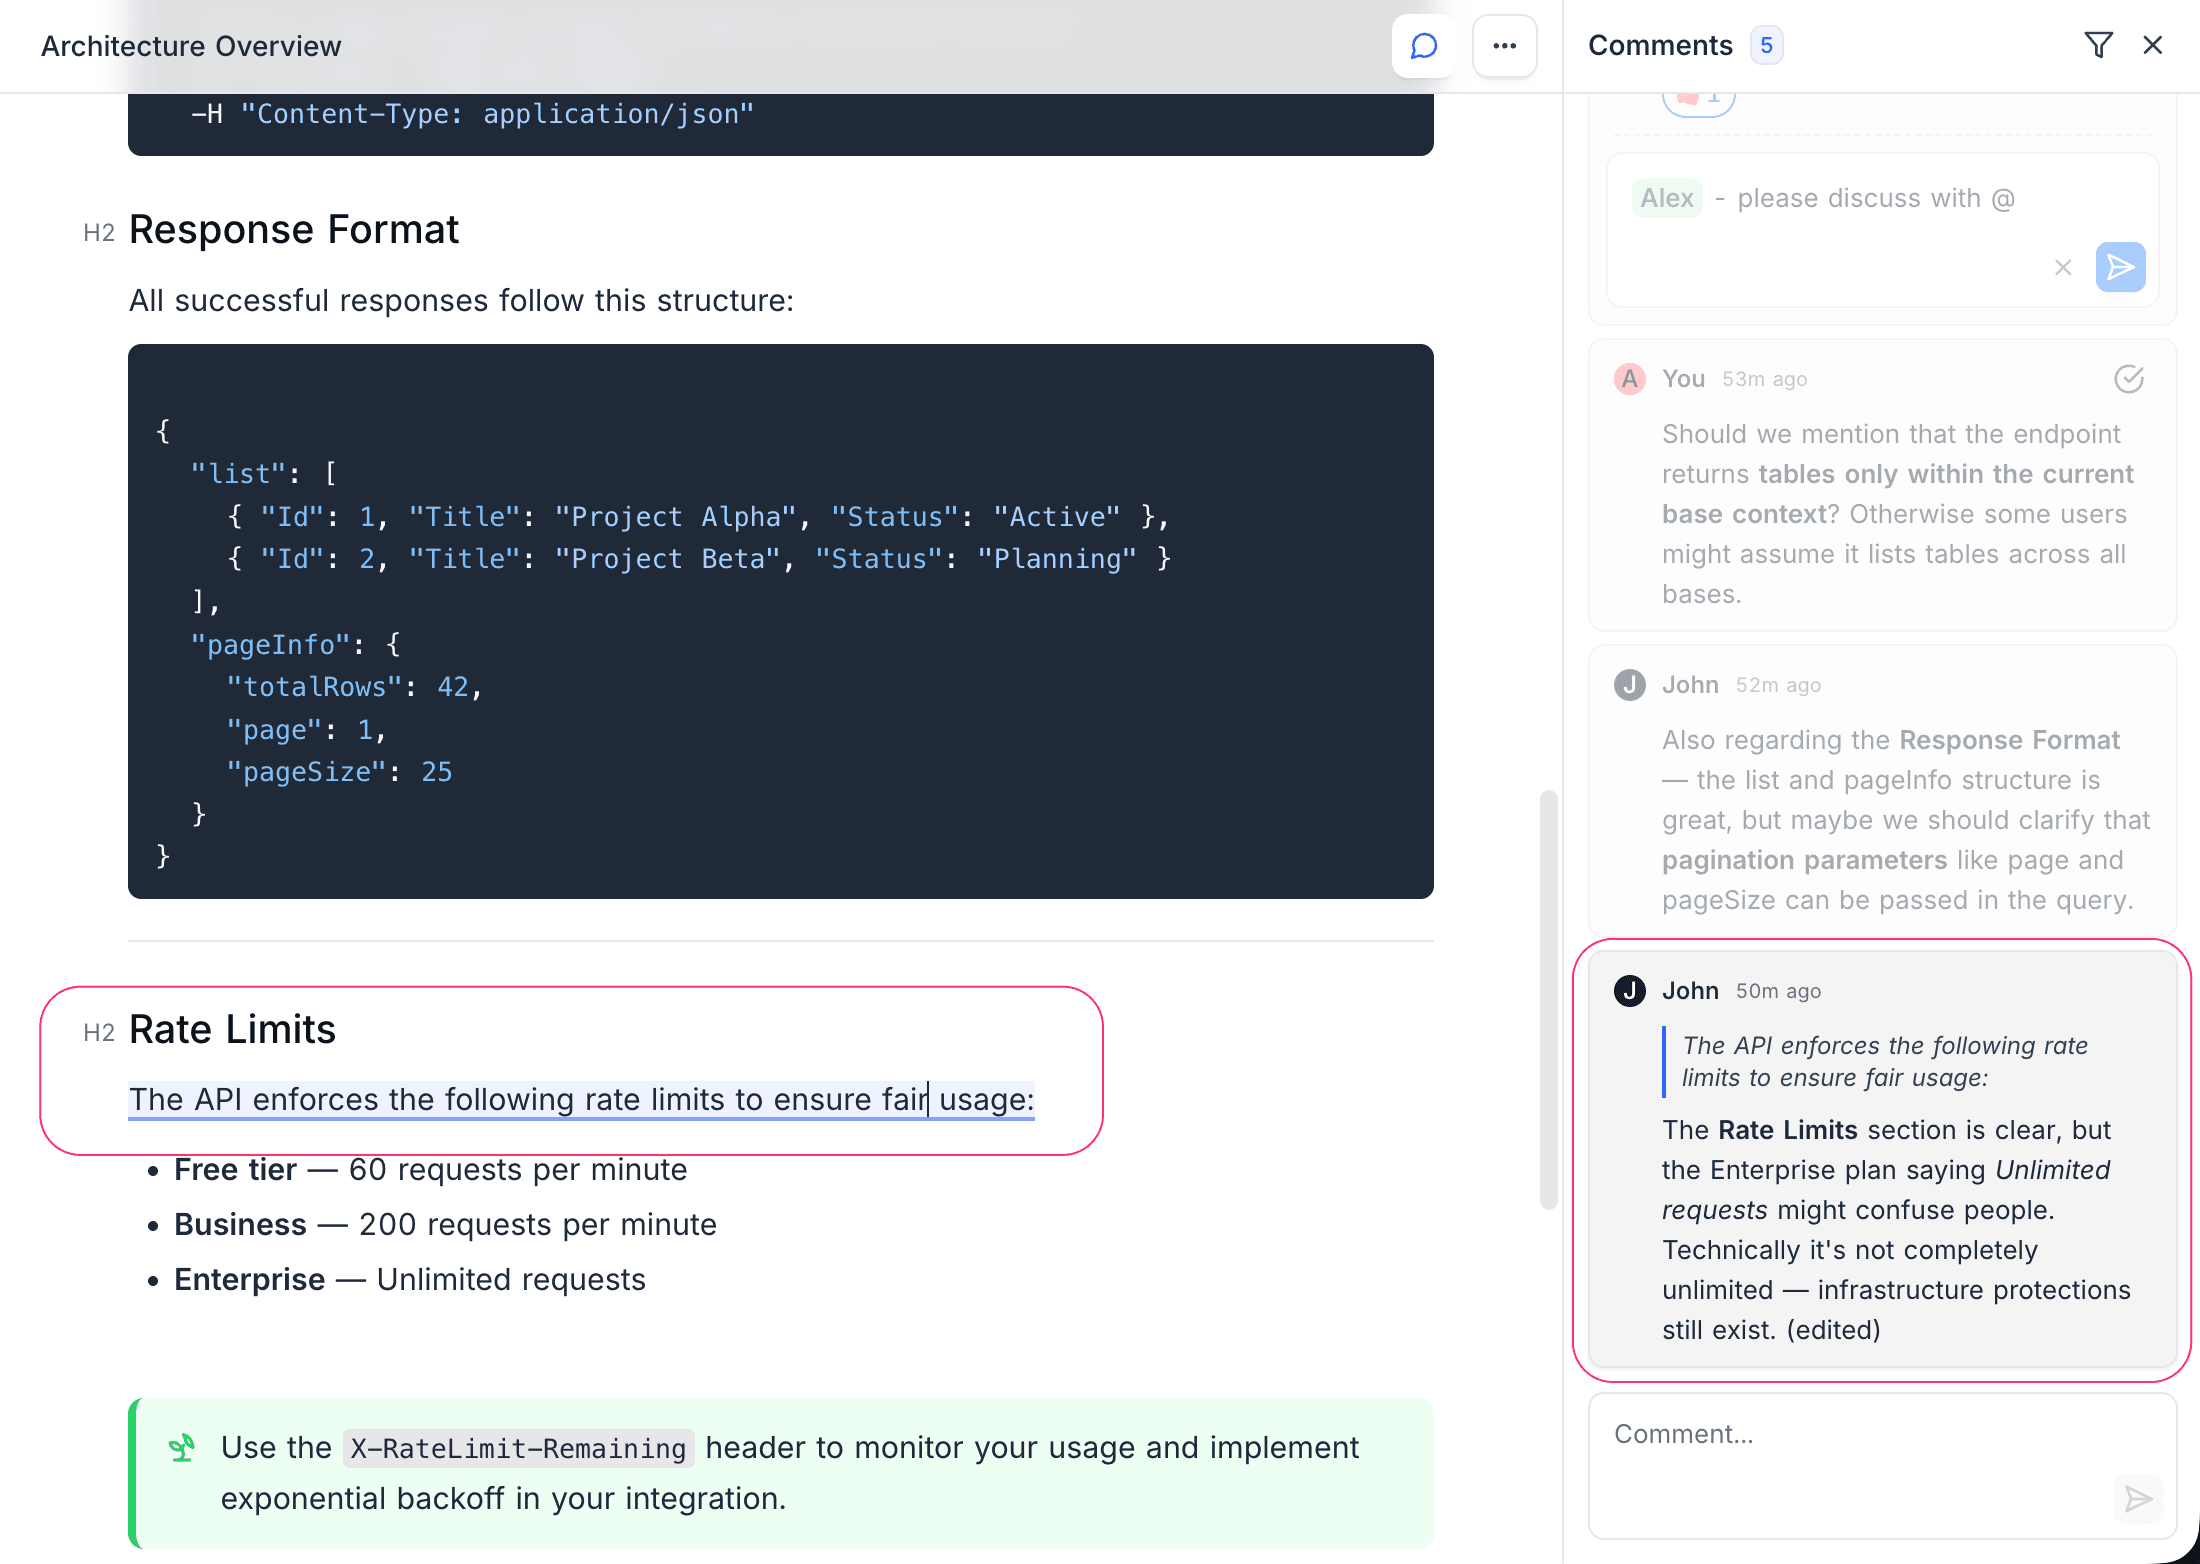Close the Comments panel
Viewport: 2200px width, 1564px height.
coord(2152,45)
